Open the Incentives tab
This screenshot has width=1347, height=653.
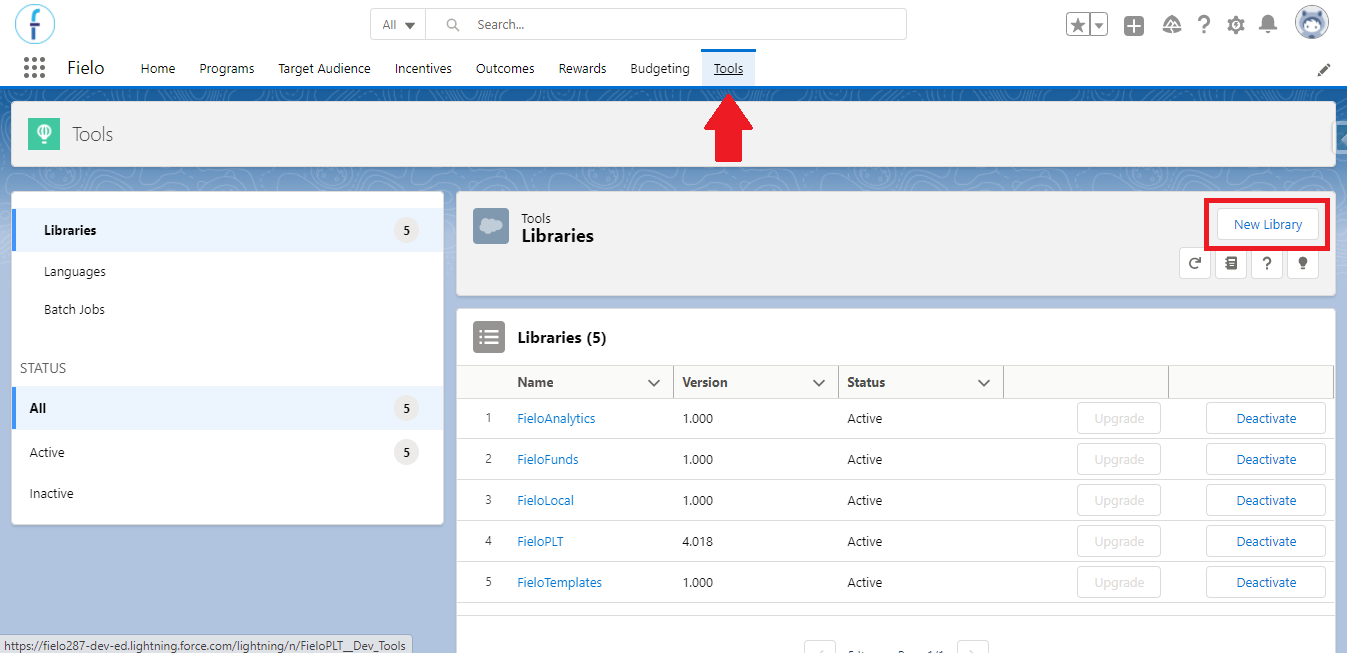[x=423, y=68]
